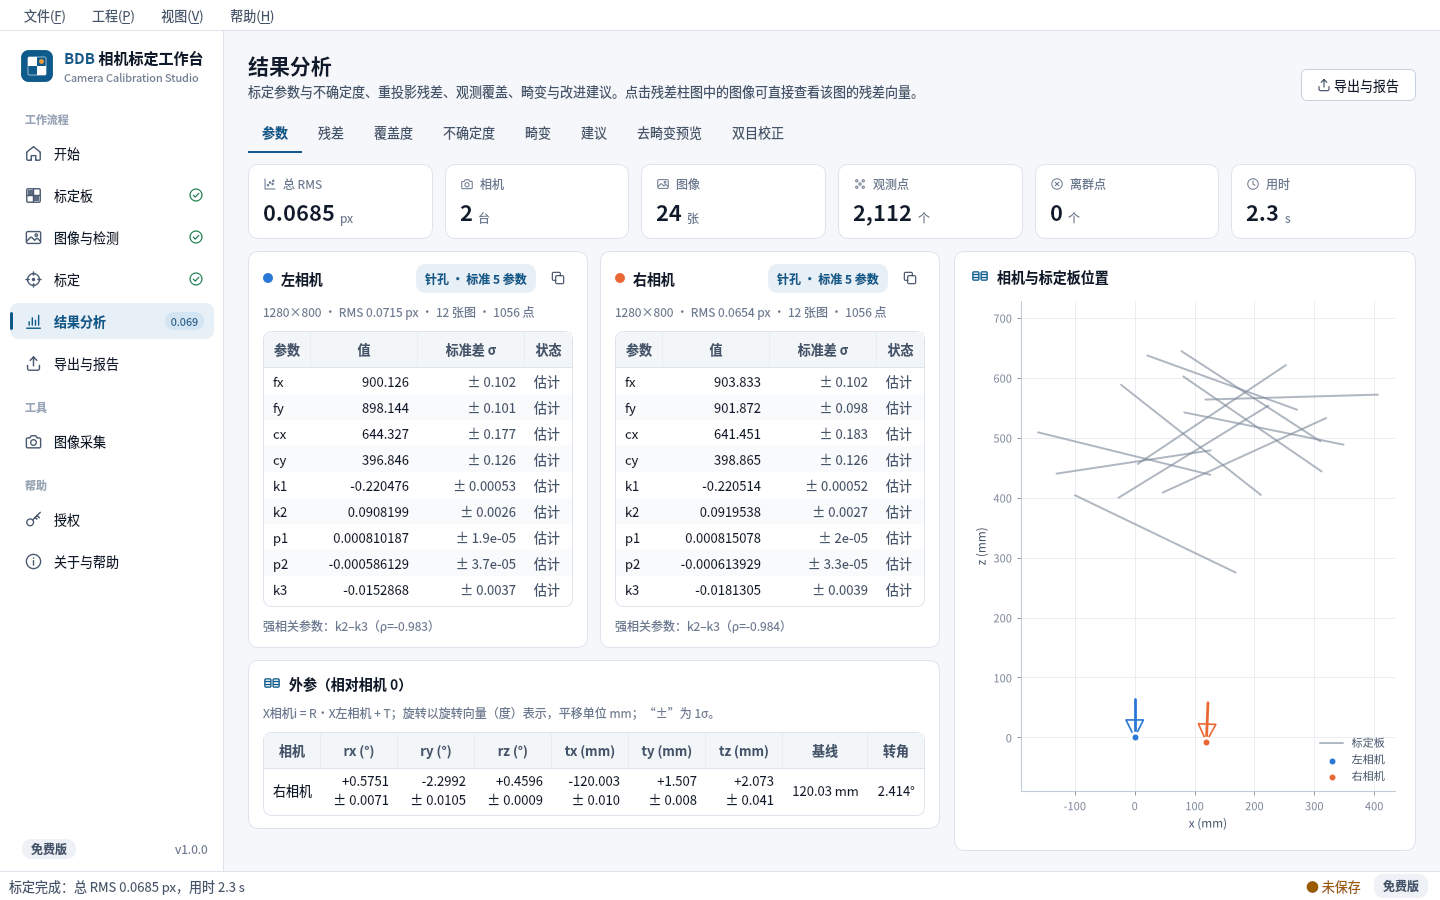Image resolution: width=1440 pixels, height=900 pixels.
Task: Click the BDB app logo icon
Action: point(37,66)
